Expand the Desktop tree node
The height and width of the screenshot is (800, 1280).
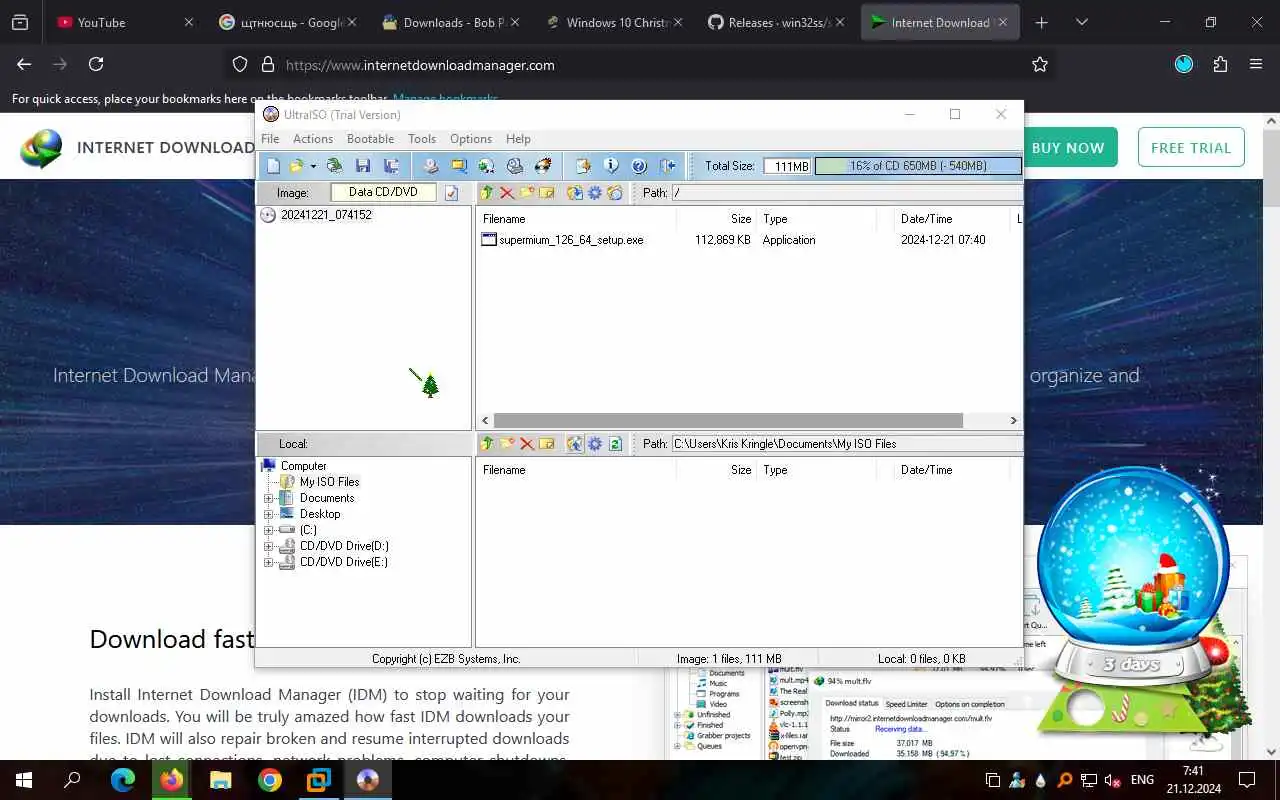(x=268, y=514)
